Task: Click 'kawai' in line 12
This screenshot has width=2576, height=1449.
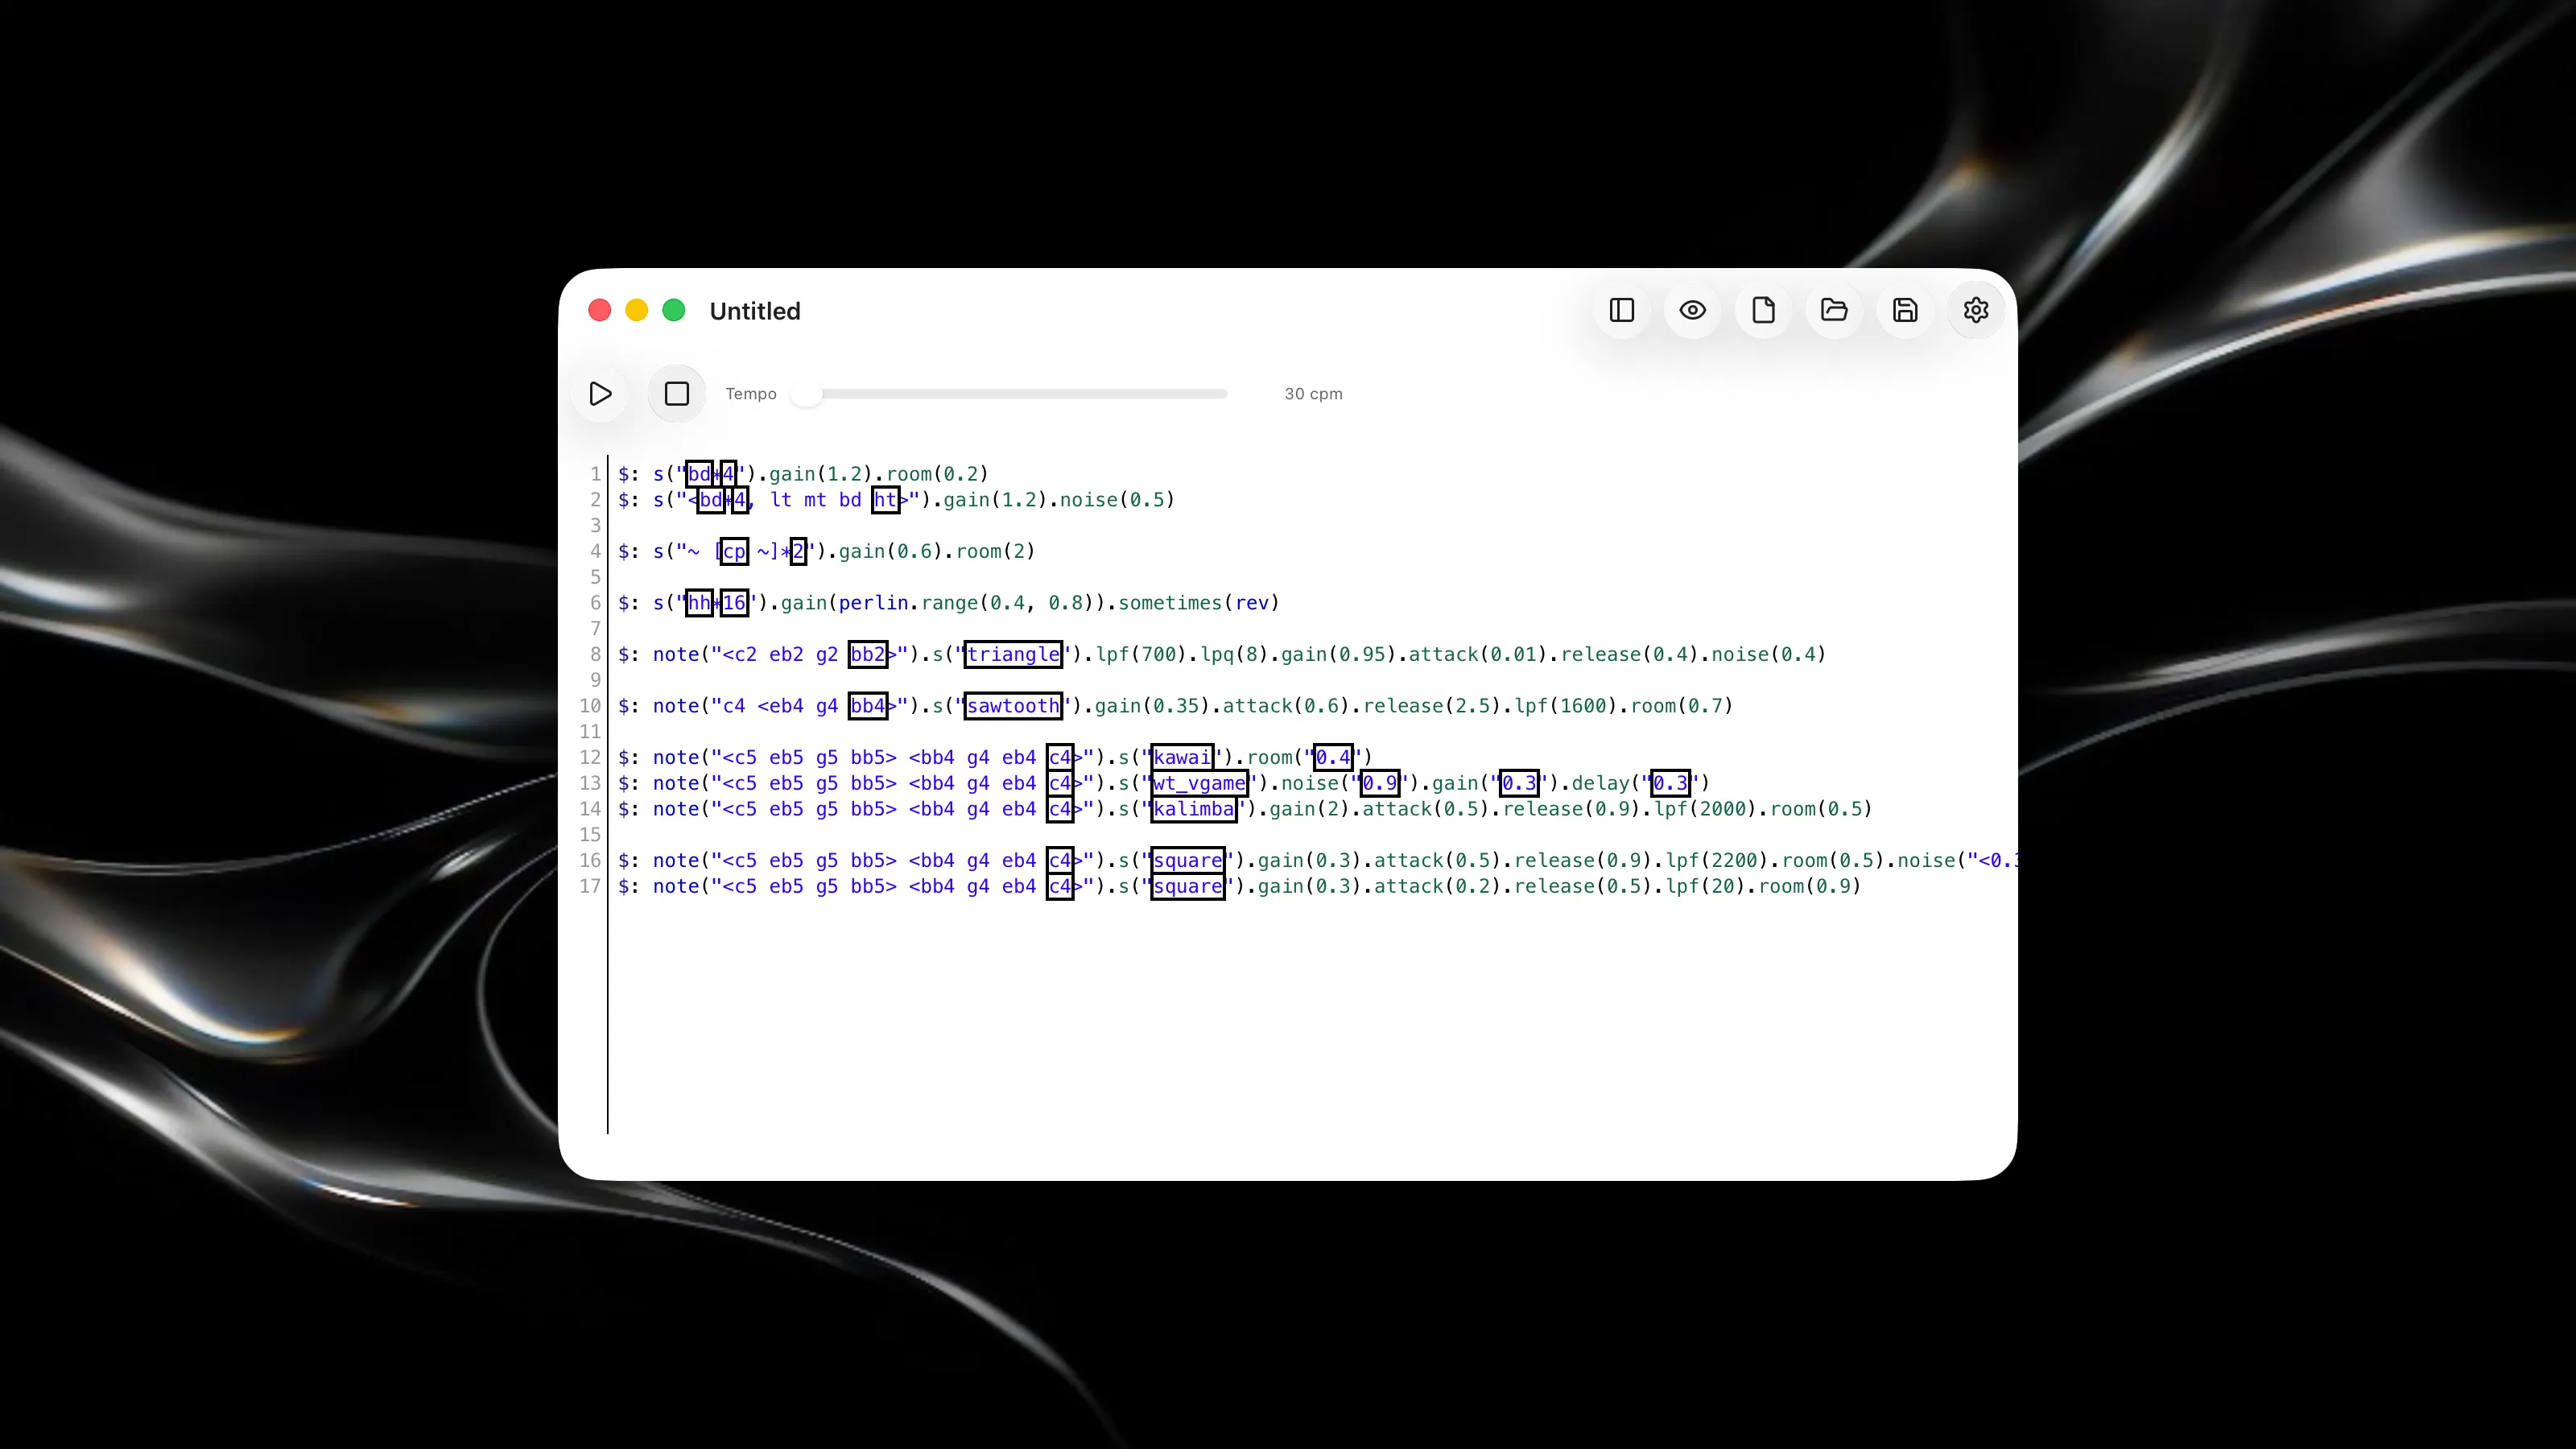Action: (1182, 758)
